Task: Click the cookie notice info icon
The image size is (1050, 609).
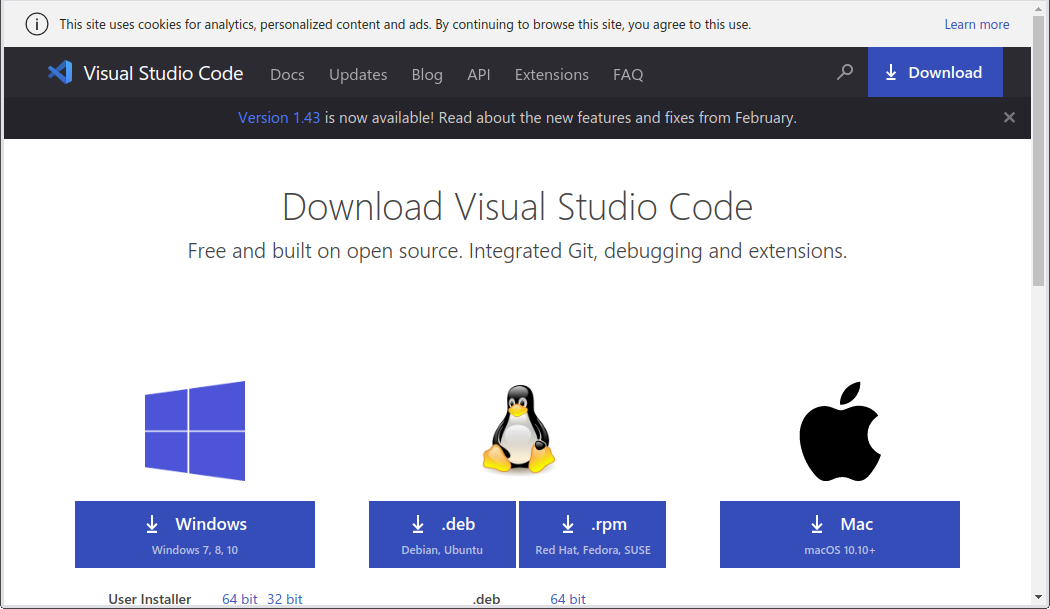Action: [x=37, y=24]
